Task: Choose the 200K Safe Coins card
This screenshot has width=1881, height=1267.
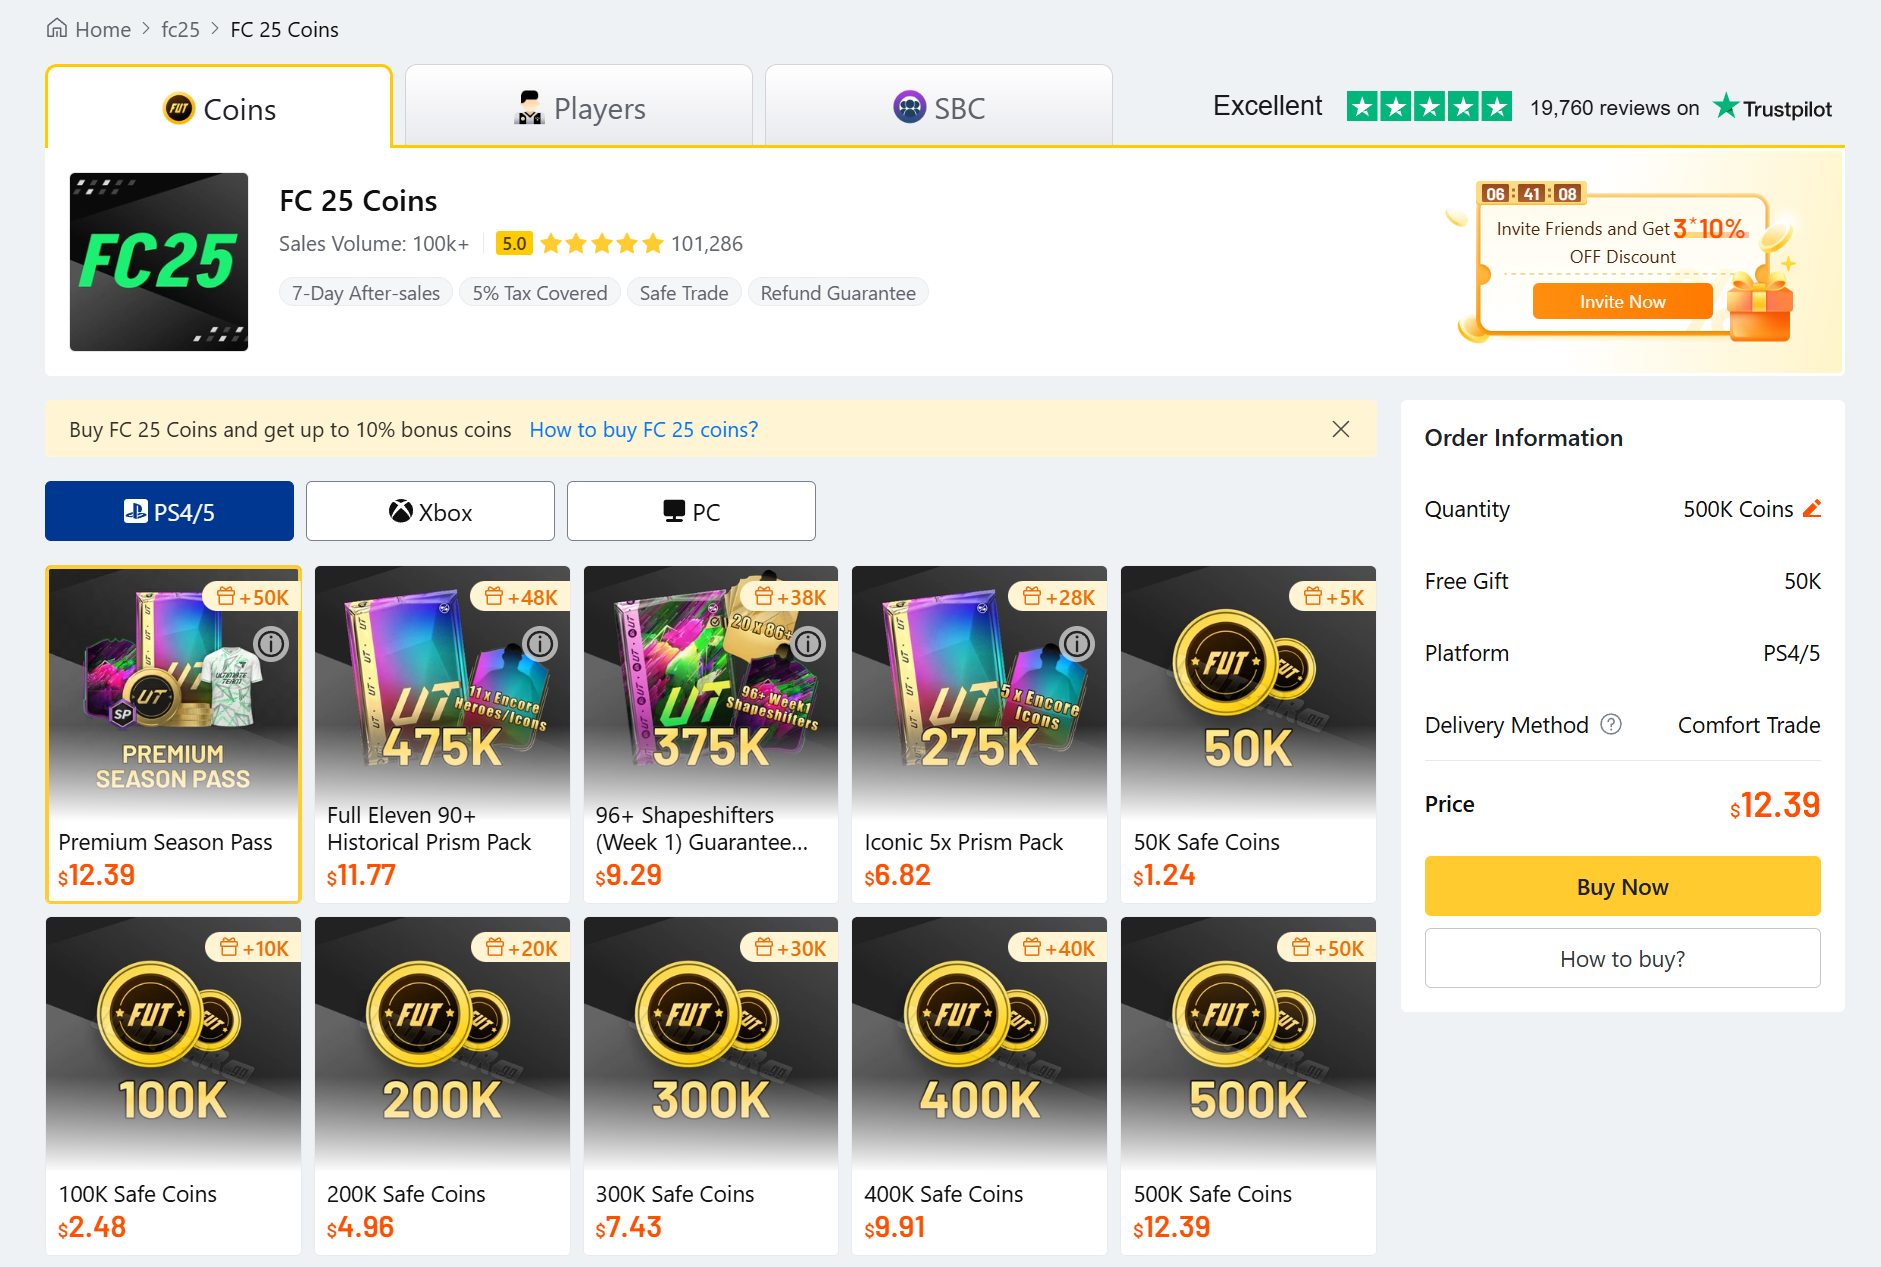Action: 442,1086
